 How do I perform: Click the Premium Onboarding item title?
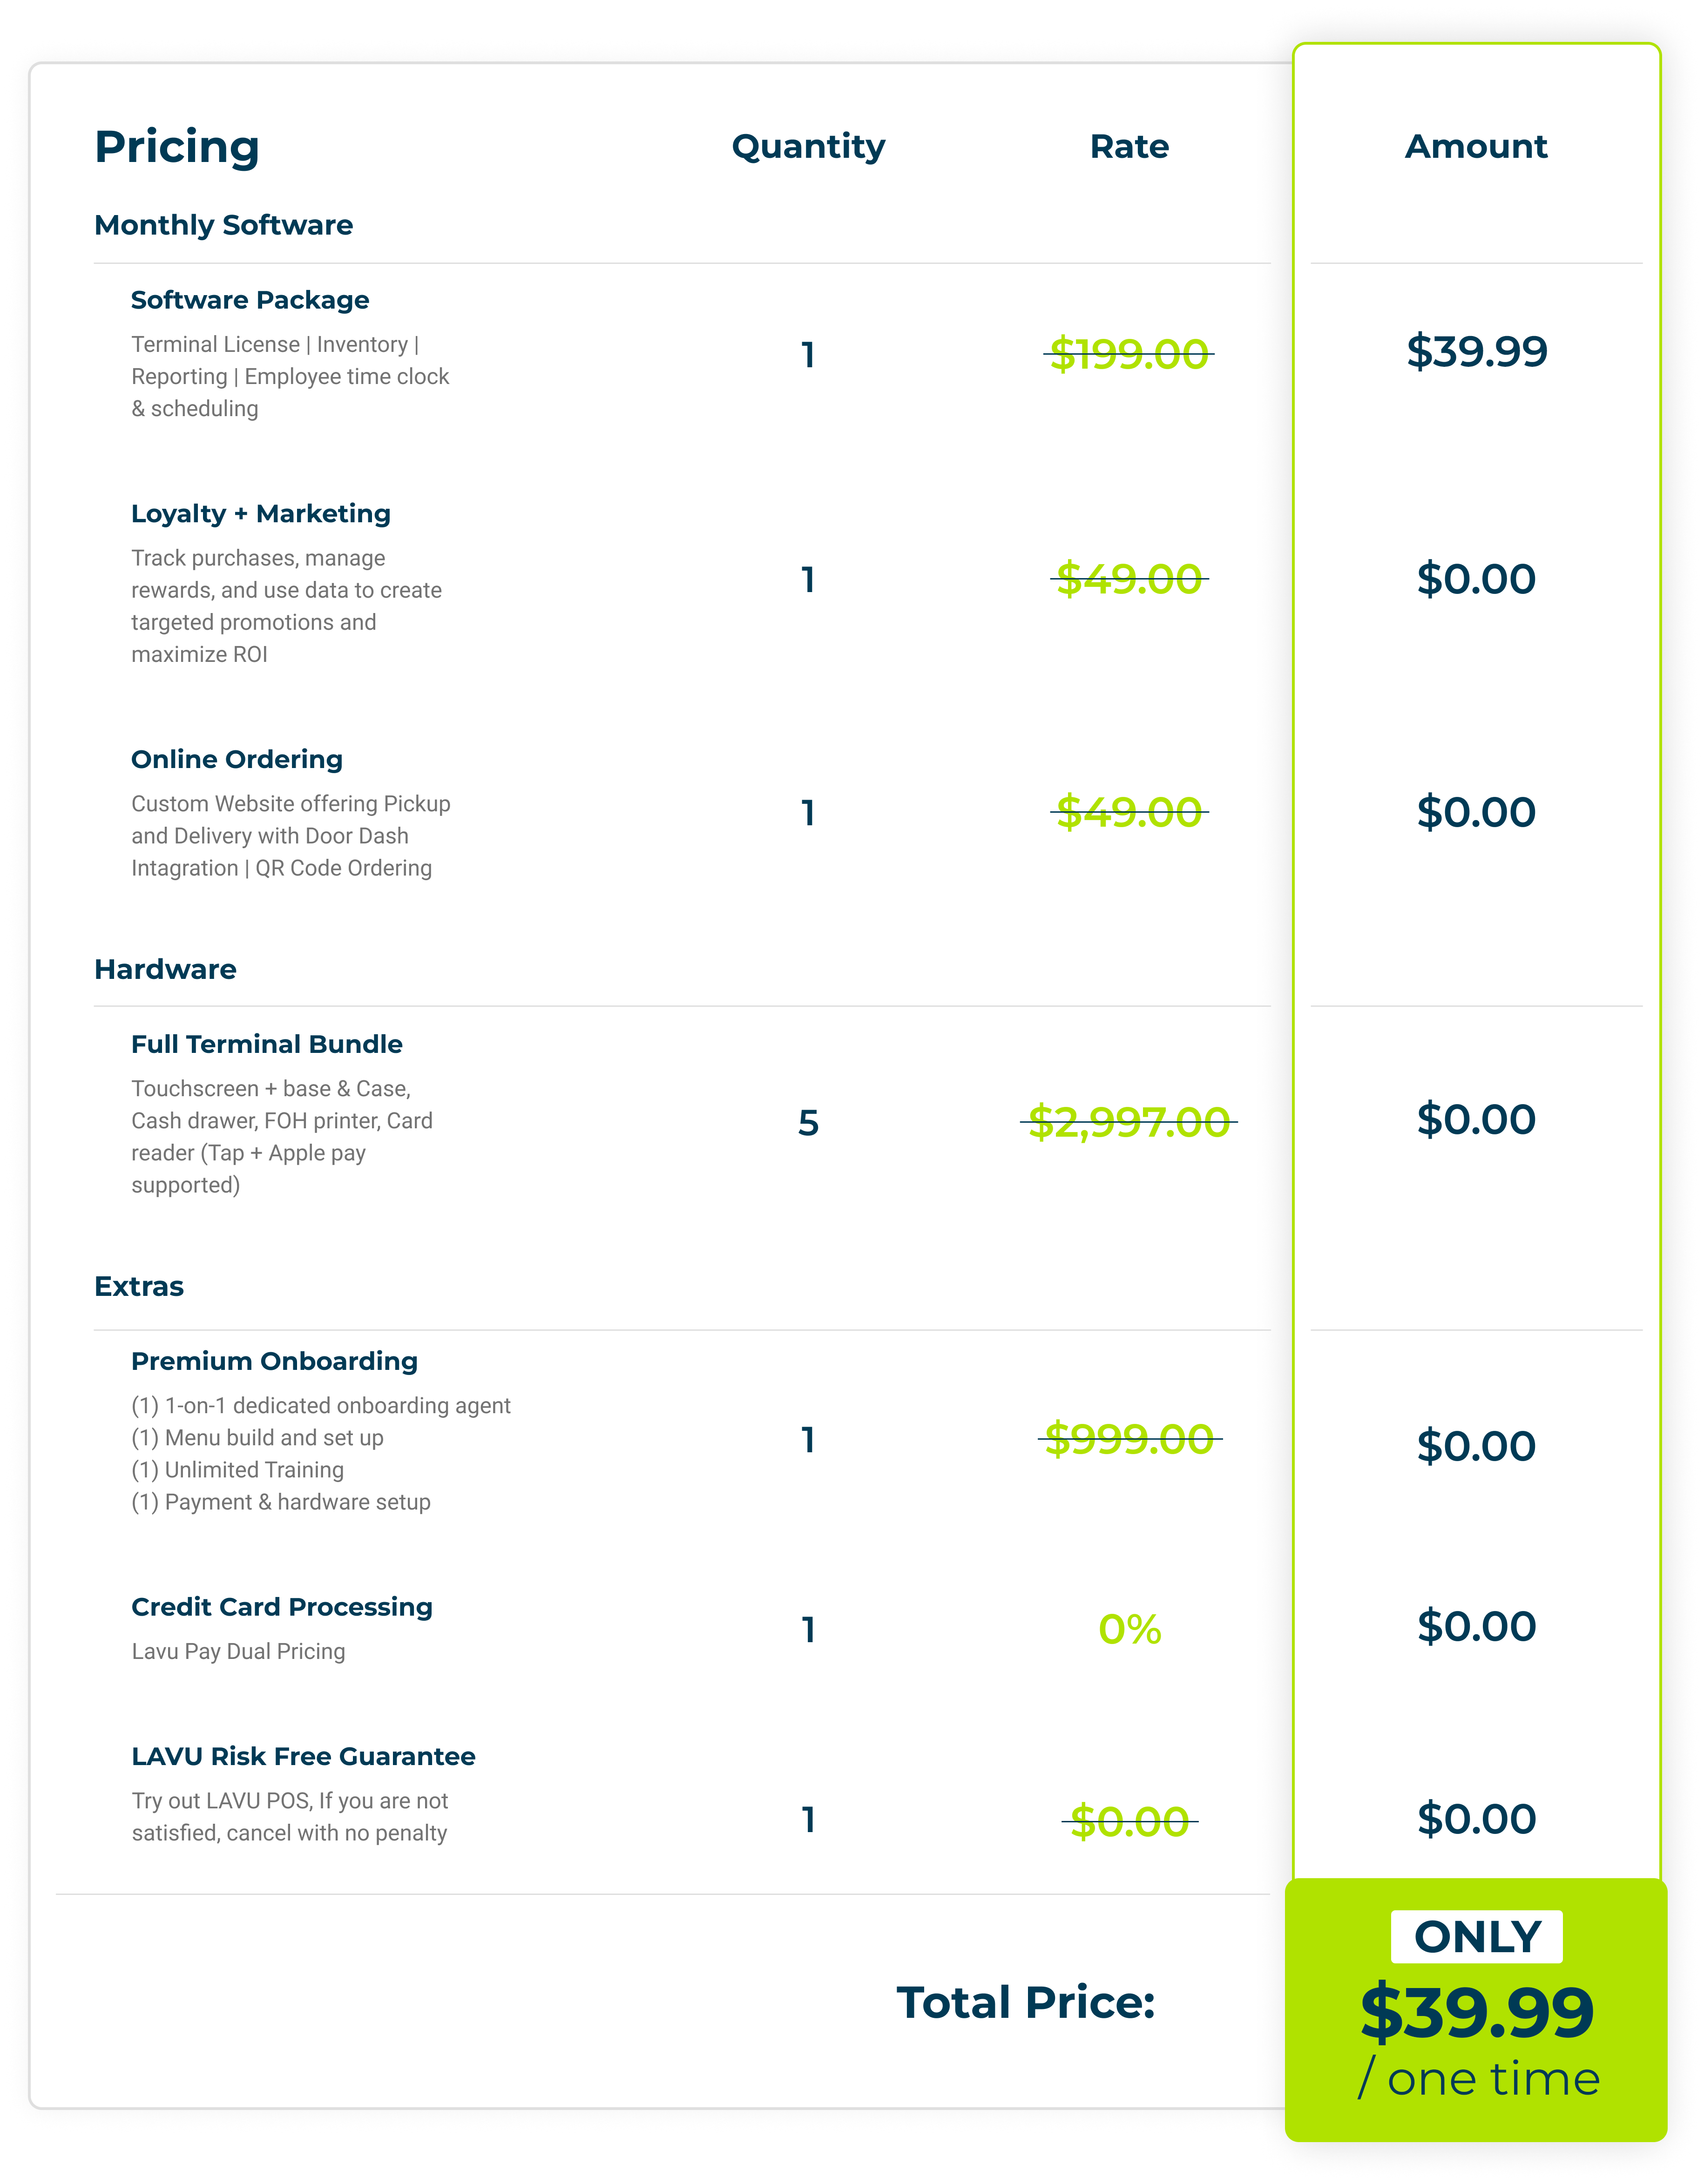(x=275, y=1361)
